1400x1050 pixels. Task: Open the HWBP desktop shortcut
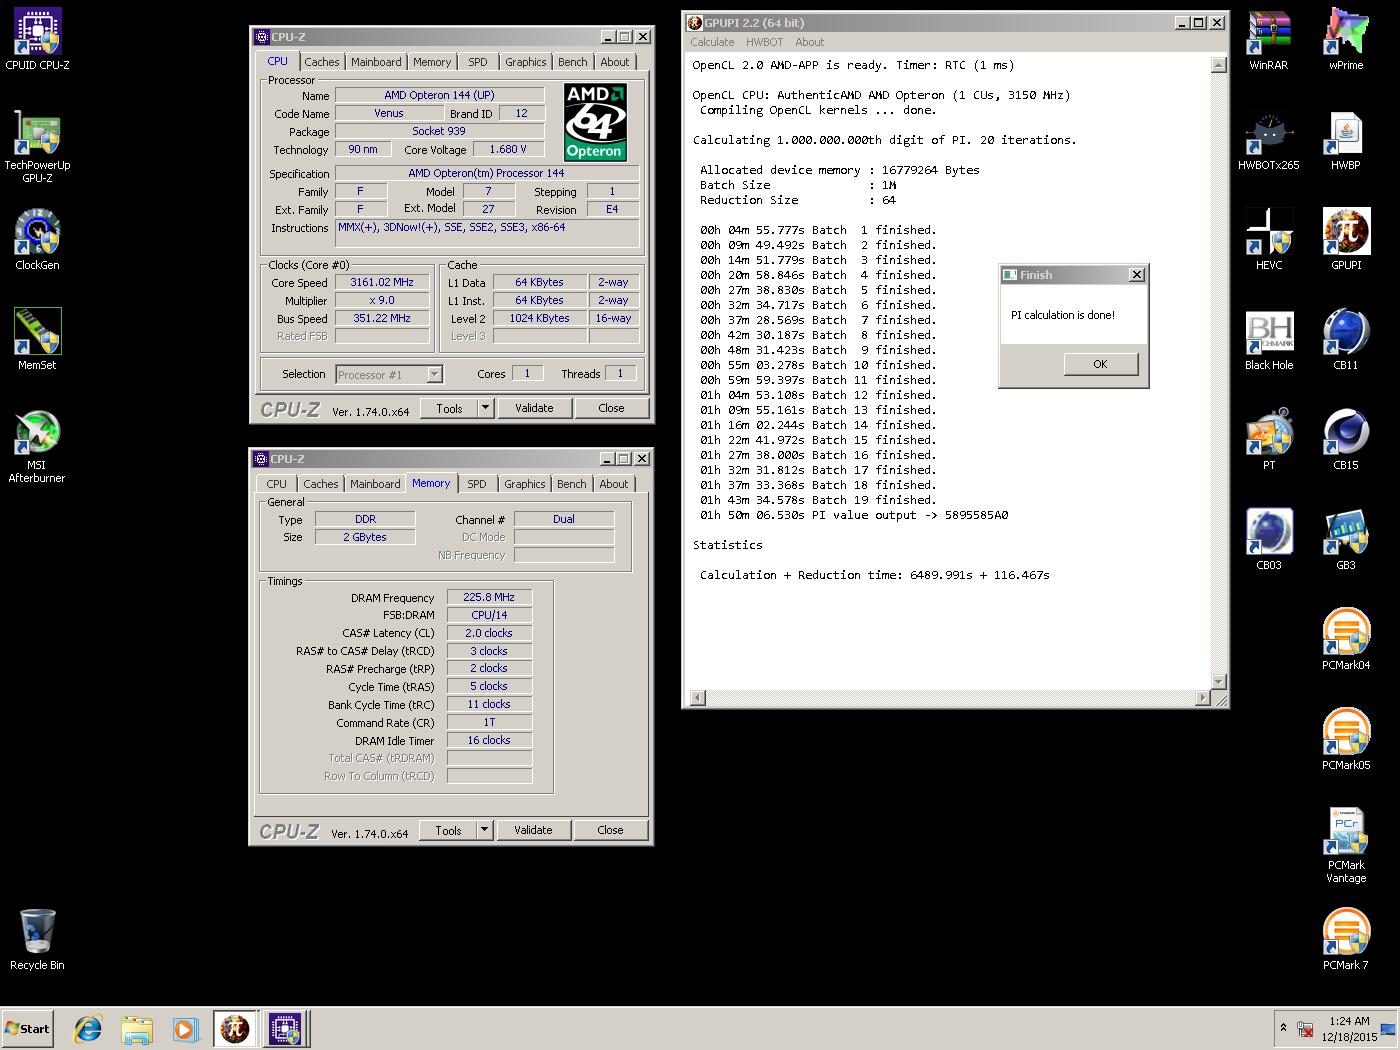pos(1346,140)
